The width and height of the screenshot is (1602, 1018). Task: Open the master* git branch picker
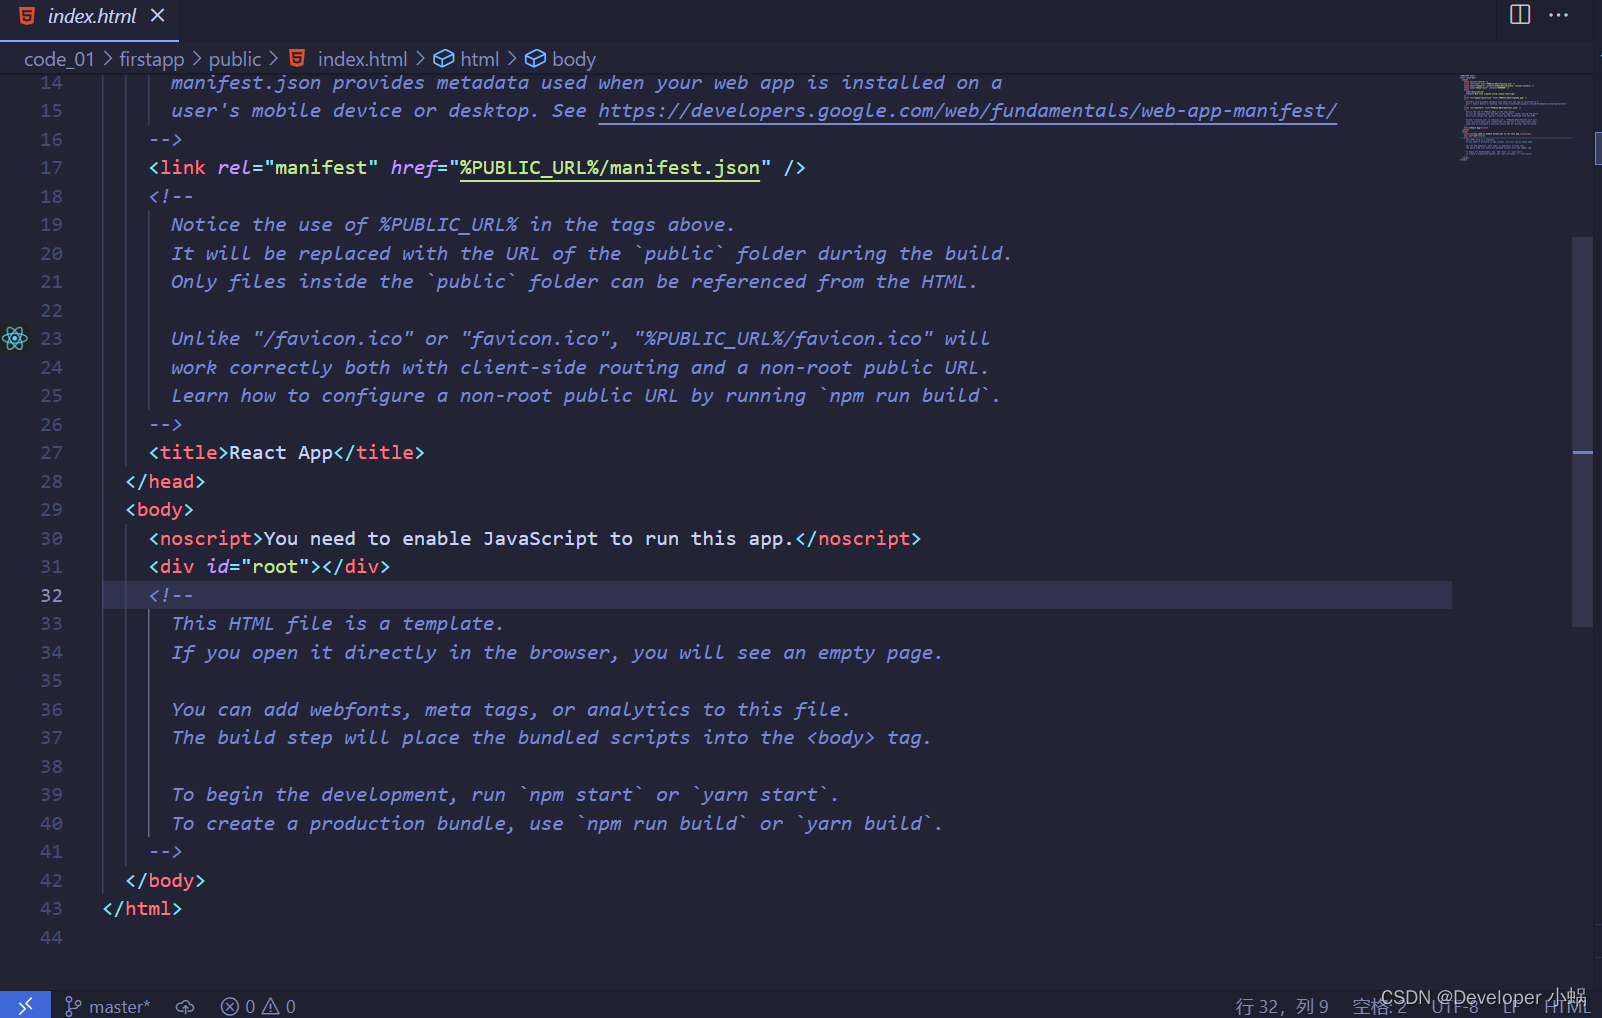coord(107,1006)
